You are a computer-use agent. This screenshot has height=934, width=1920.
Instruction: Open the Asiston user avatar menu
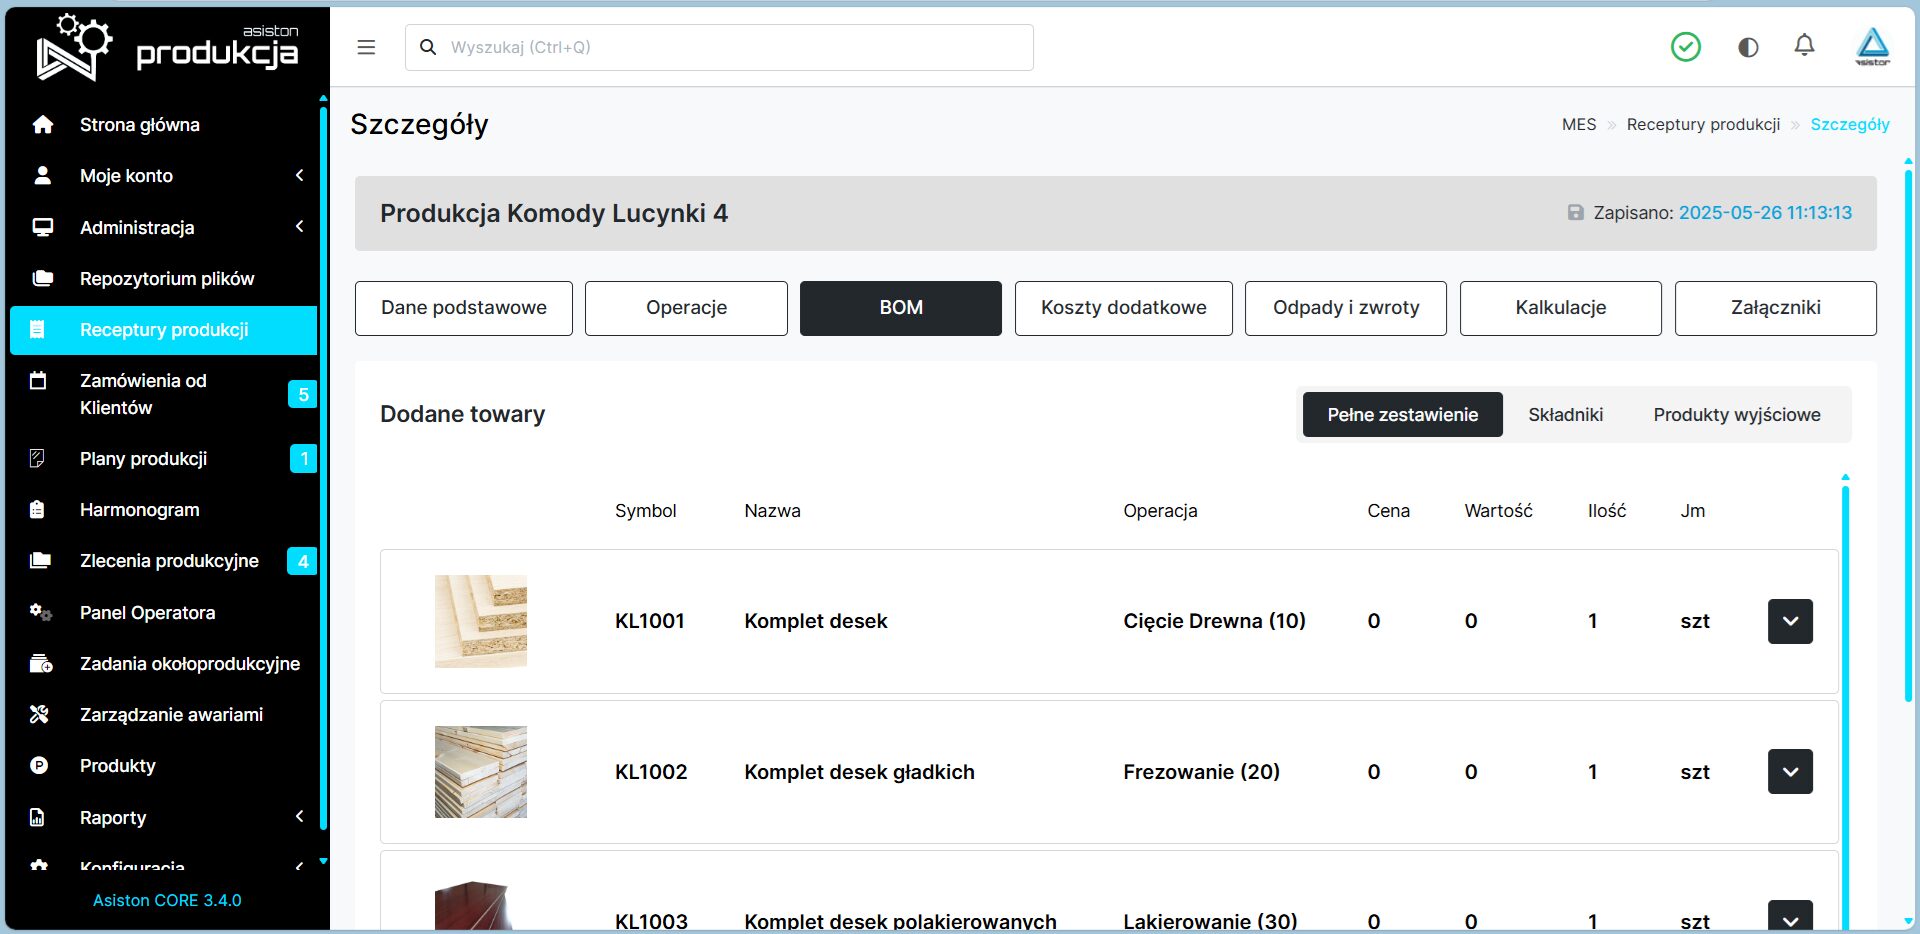pos(1872,47)
